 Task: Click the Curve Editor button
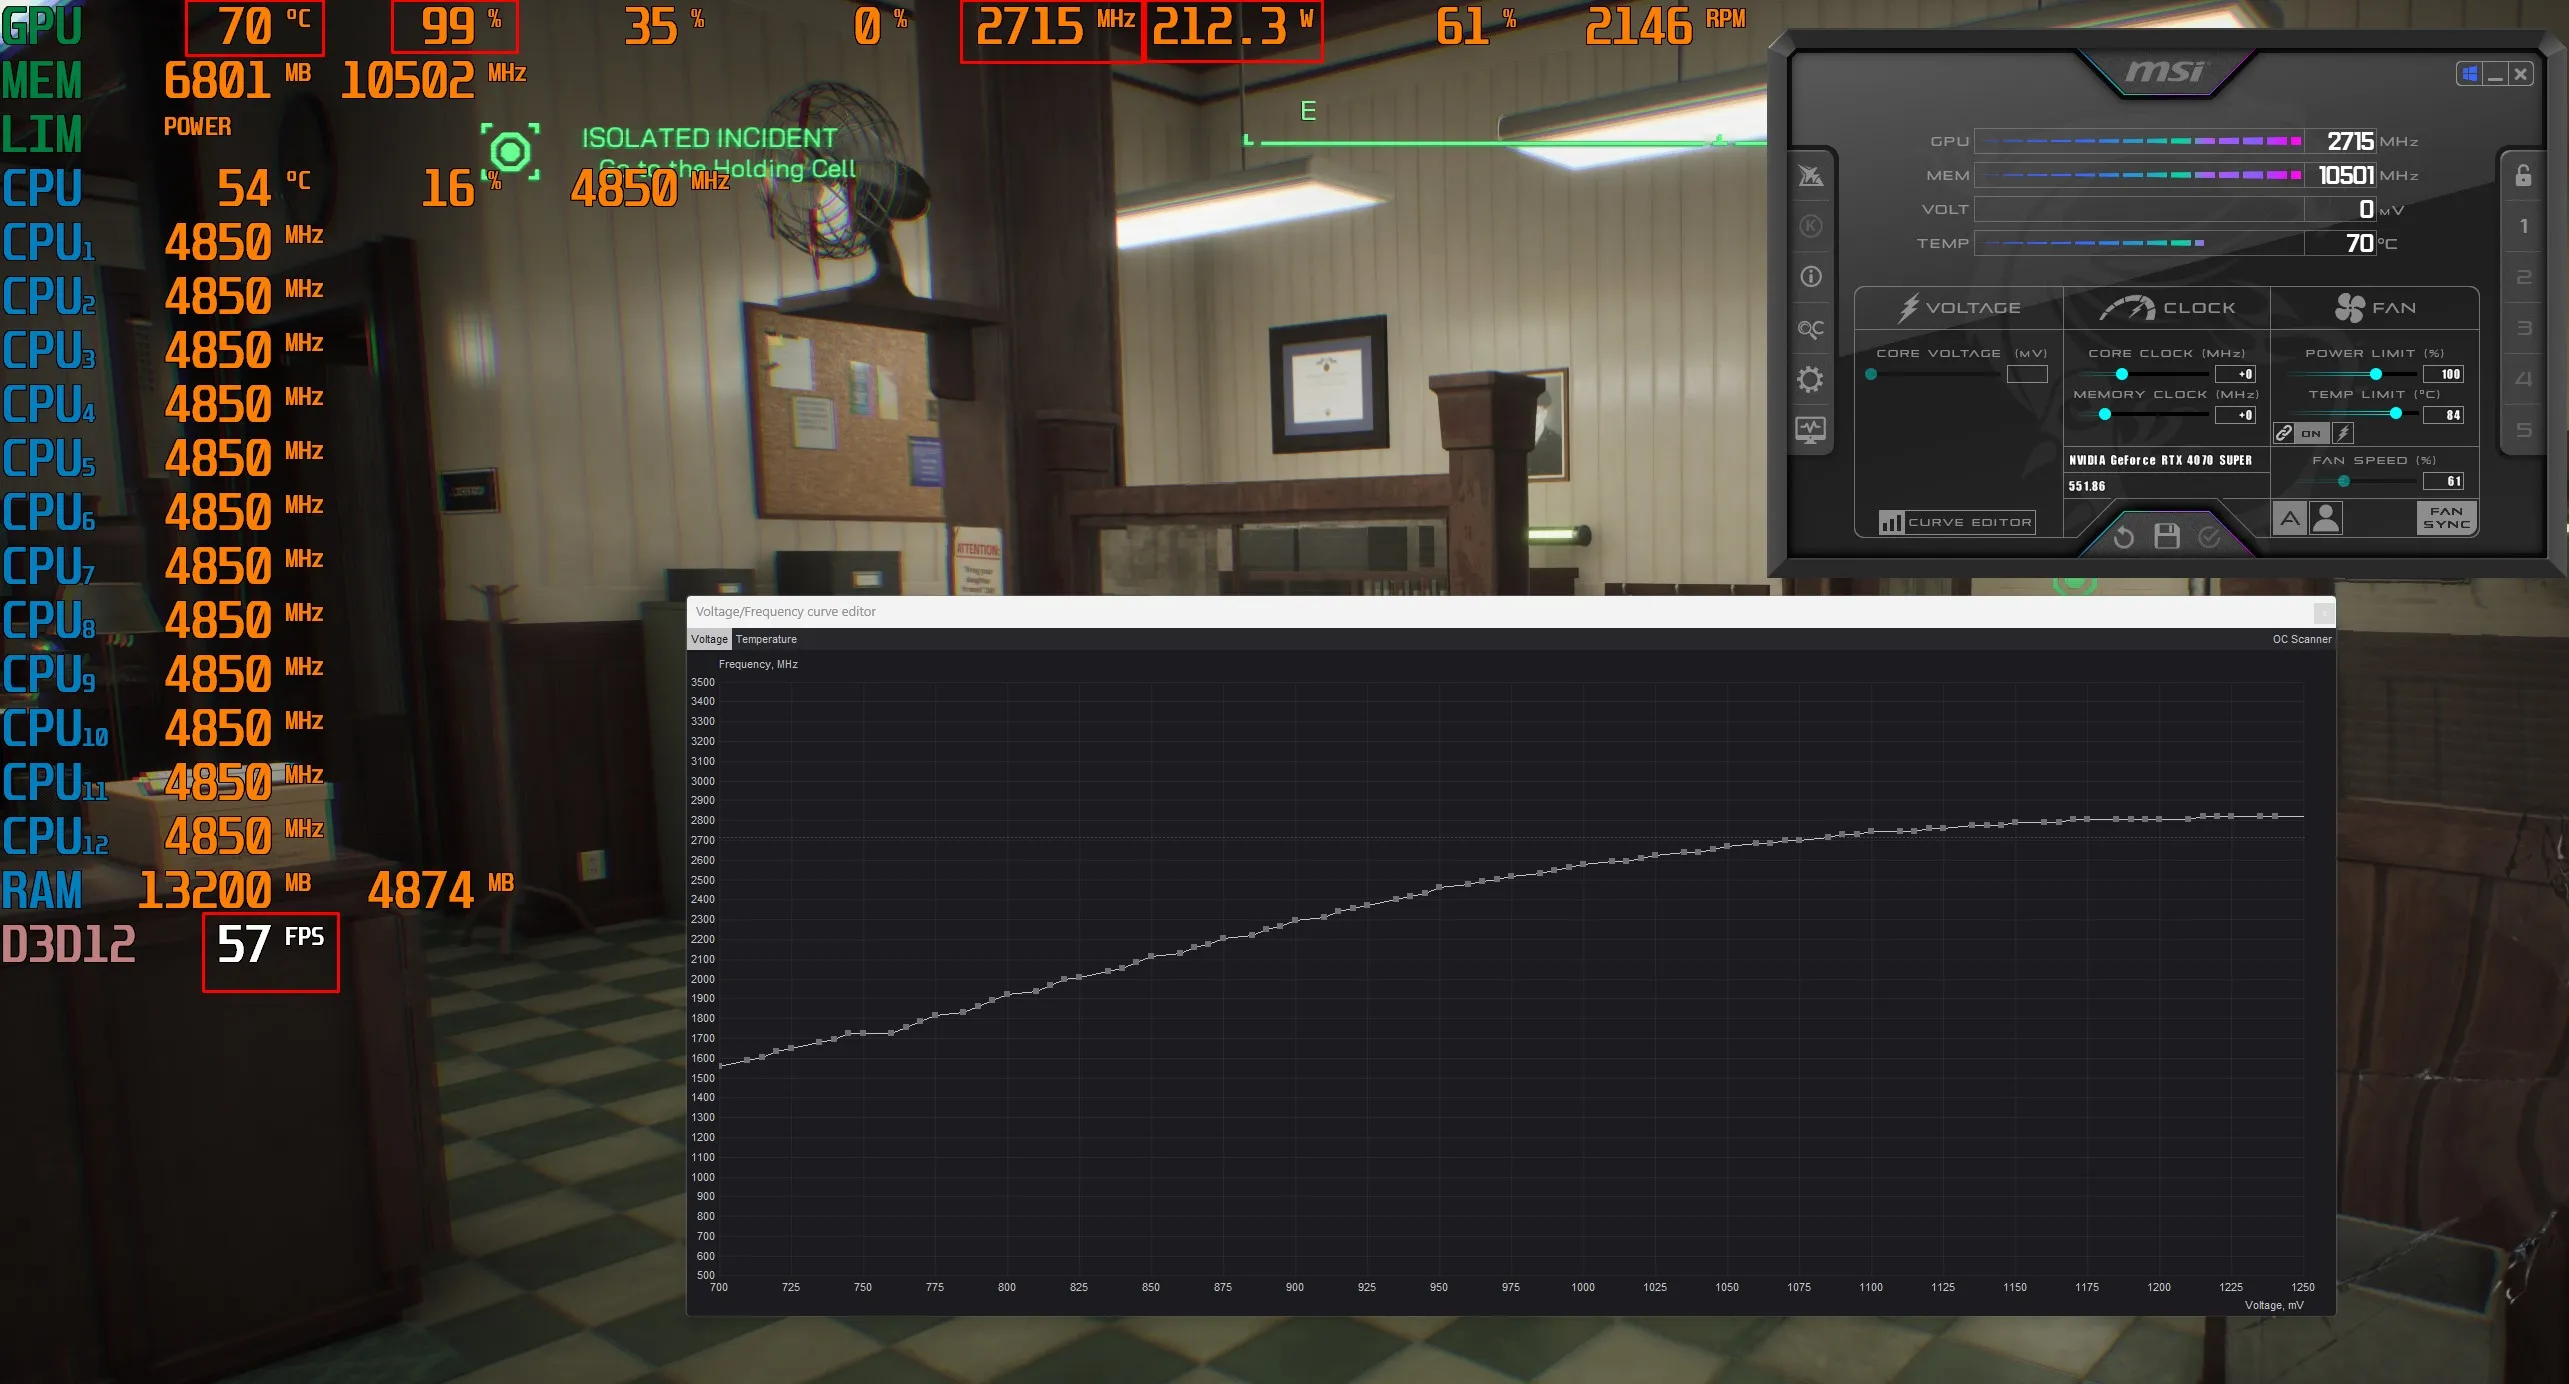pos(1957,522)
